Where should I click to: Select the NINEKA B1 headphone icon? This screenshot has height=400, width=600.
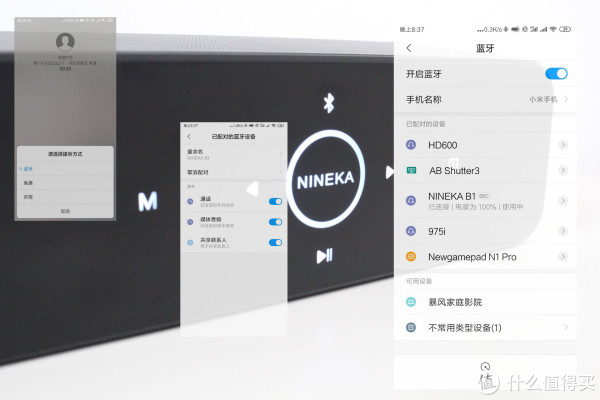tap(411, 201)
